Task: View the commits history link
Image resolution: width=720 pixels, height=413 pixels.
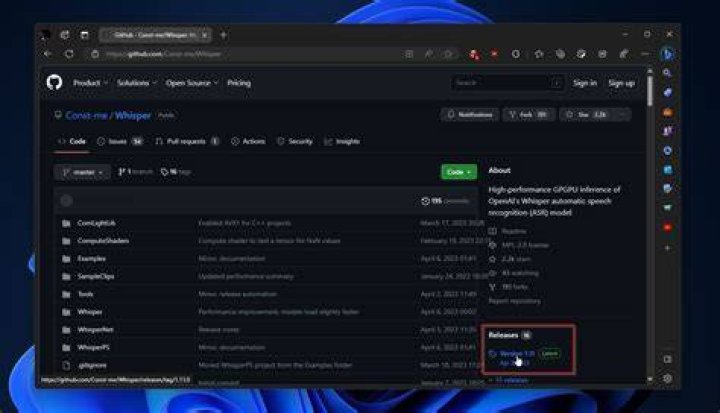Action: coord(445,201)
